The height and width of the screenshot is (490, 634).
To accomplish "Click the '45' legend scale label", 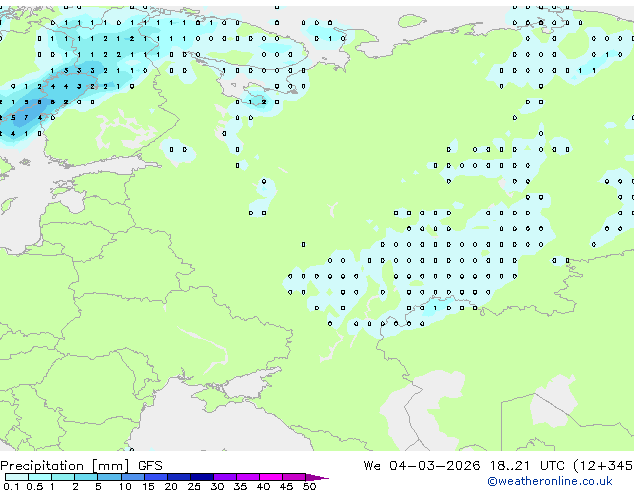I will pyautogui.click(x=286, y=486).
